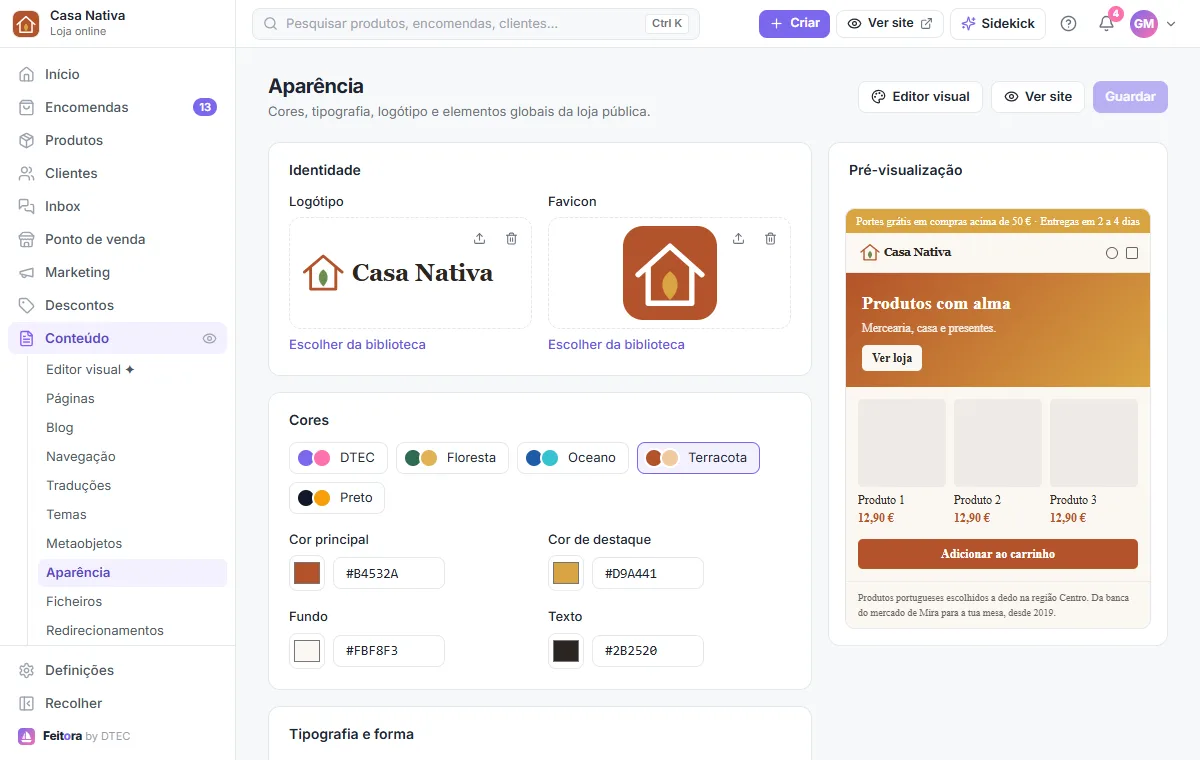The height and width of the screenshot is (760, 1200).
Task: Open Definições settings
Action: (x=118, y=670)
